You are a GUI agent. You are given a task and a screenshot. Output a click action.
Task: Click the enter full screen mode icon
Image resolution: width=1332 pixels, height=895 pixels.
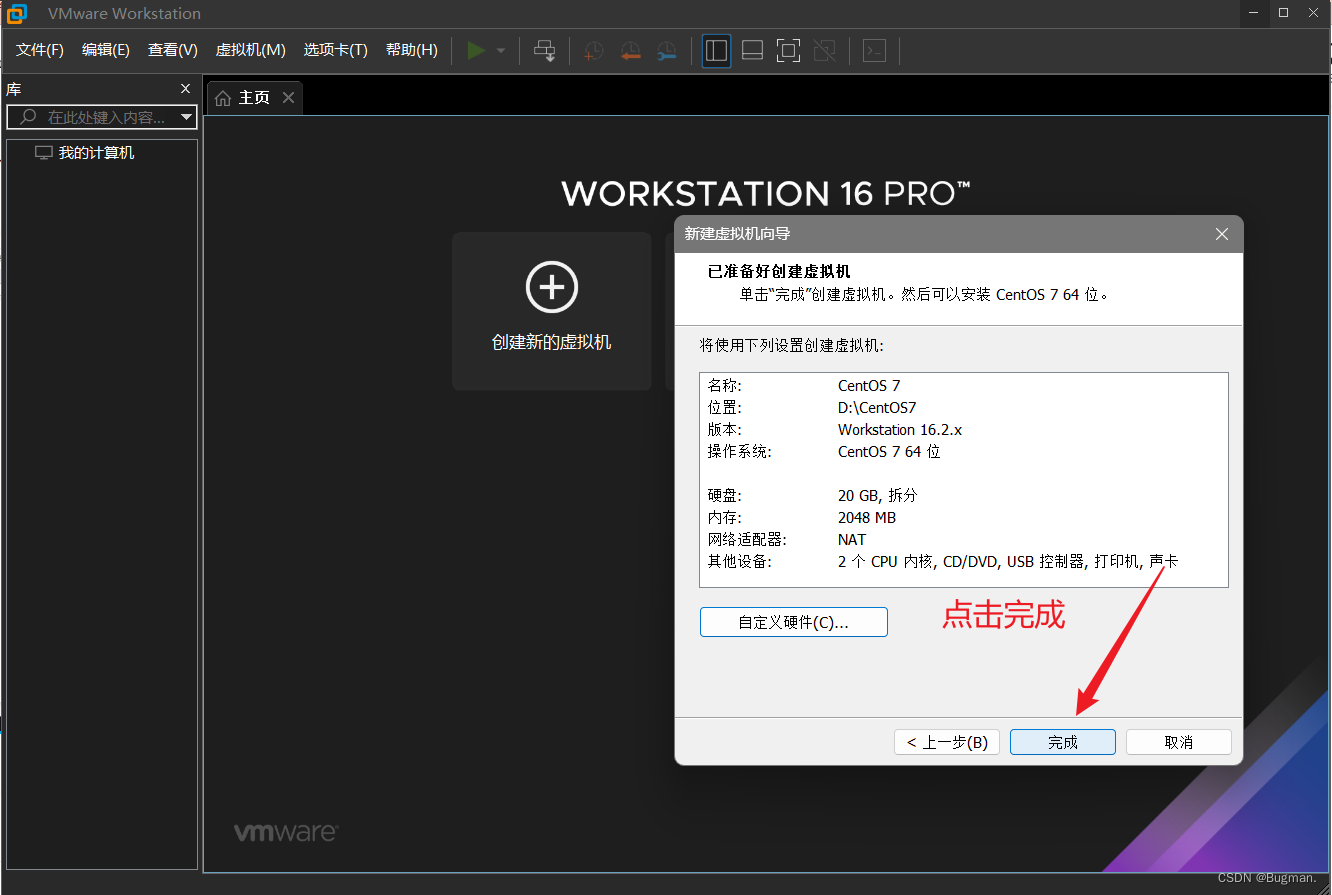[x=788, y=50]
